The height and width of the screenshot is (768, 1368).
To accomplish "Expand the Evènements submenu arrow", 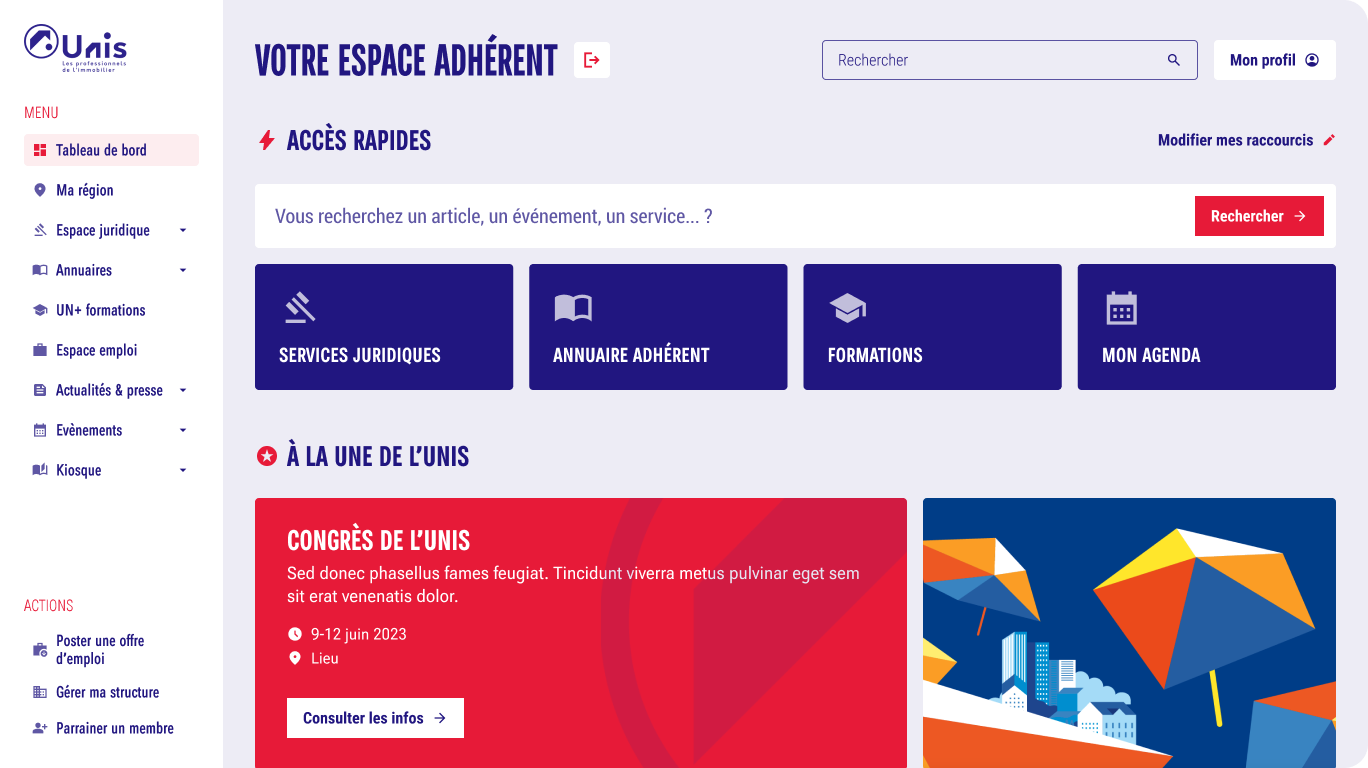I will [183, 430].
